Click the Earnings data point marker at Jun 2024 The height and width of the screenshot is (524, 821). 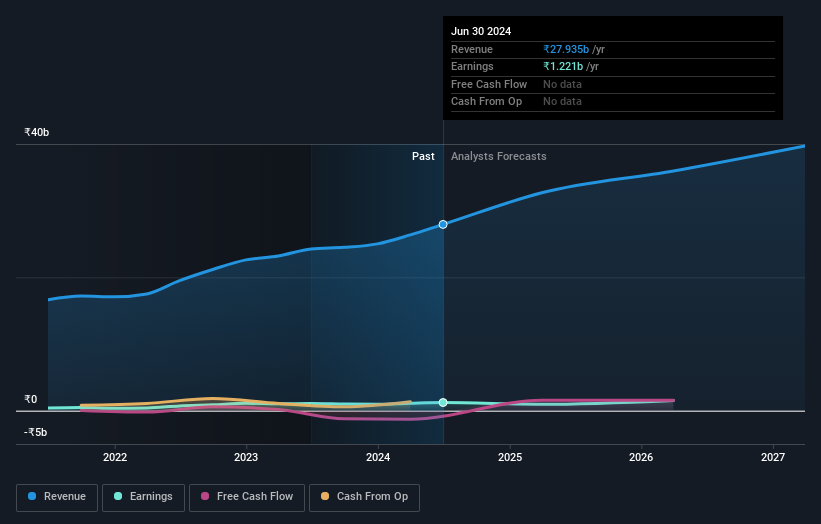pos(443,403)
